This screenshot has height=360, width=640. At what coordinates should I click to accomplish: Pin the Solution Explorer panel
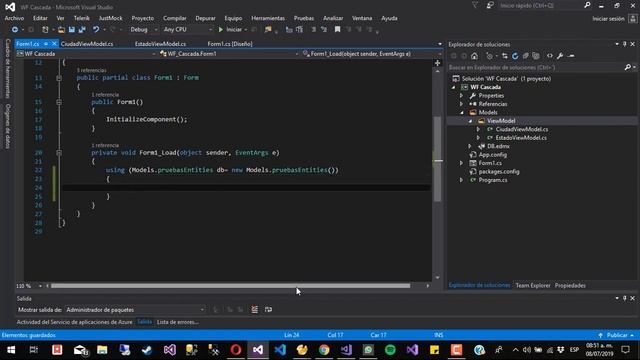624,44
